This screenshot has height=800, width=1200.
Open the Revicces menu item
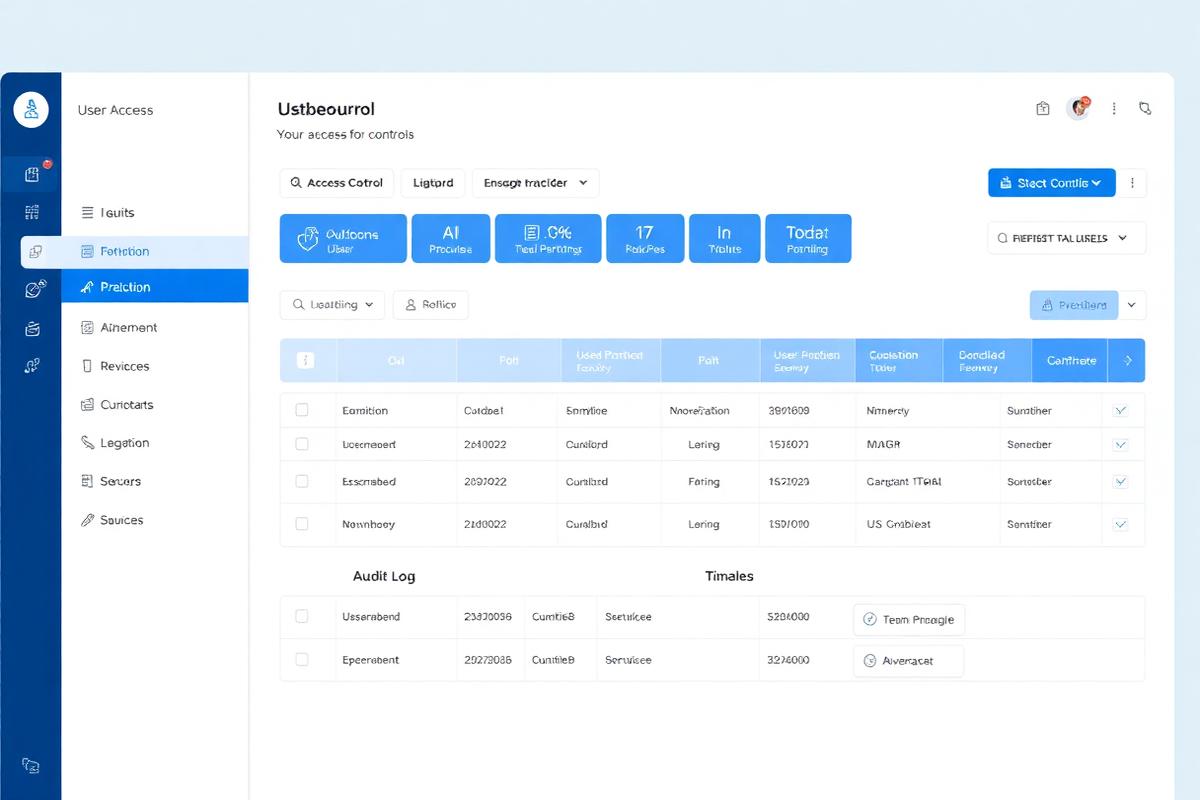click(x=125, y=366)
